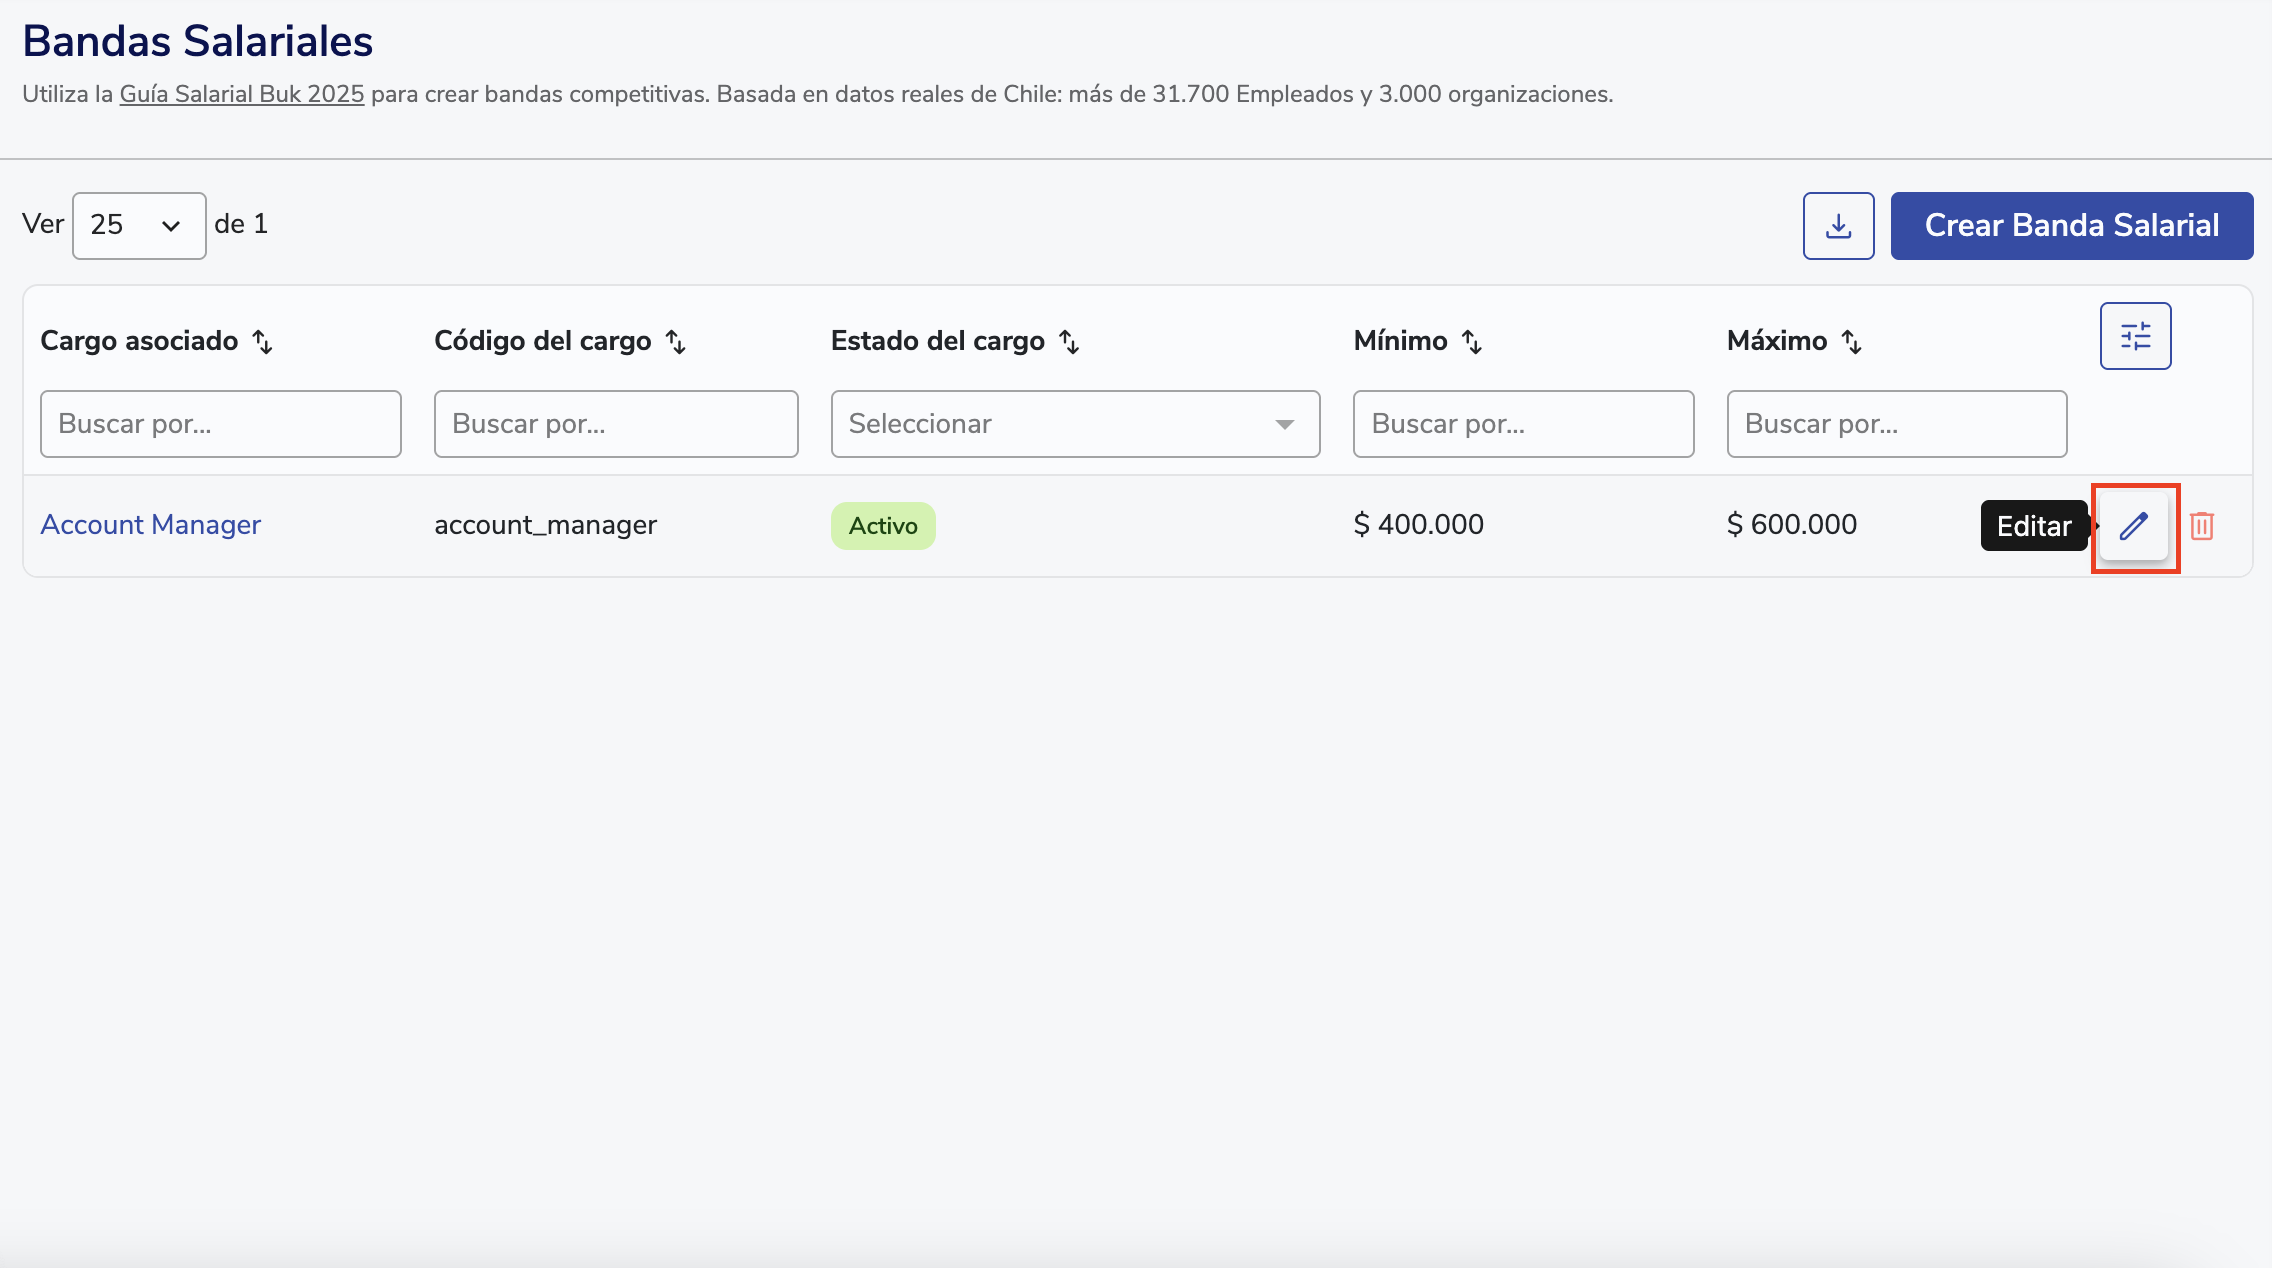Open the Ver 25 rows-per-page dropdown
Screen dimensions: 2272x1268
(x=139, y=226)
